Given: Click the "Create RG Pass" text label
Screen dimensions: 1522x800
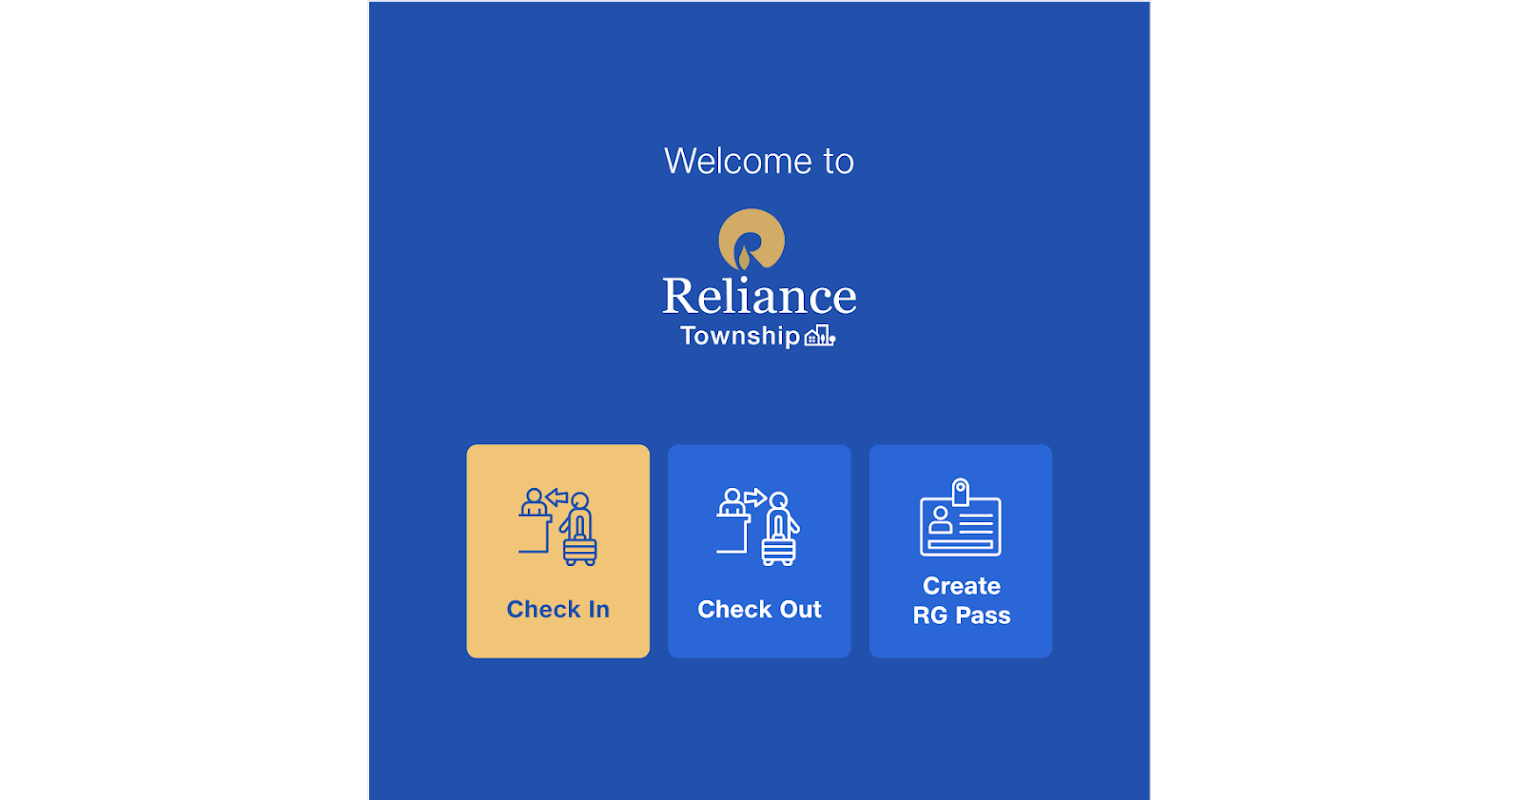Looking at the screenshot, I should point(961,600).
